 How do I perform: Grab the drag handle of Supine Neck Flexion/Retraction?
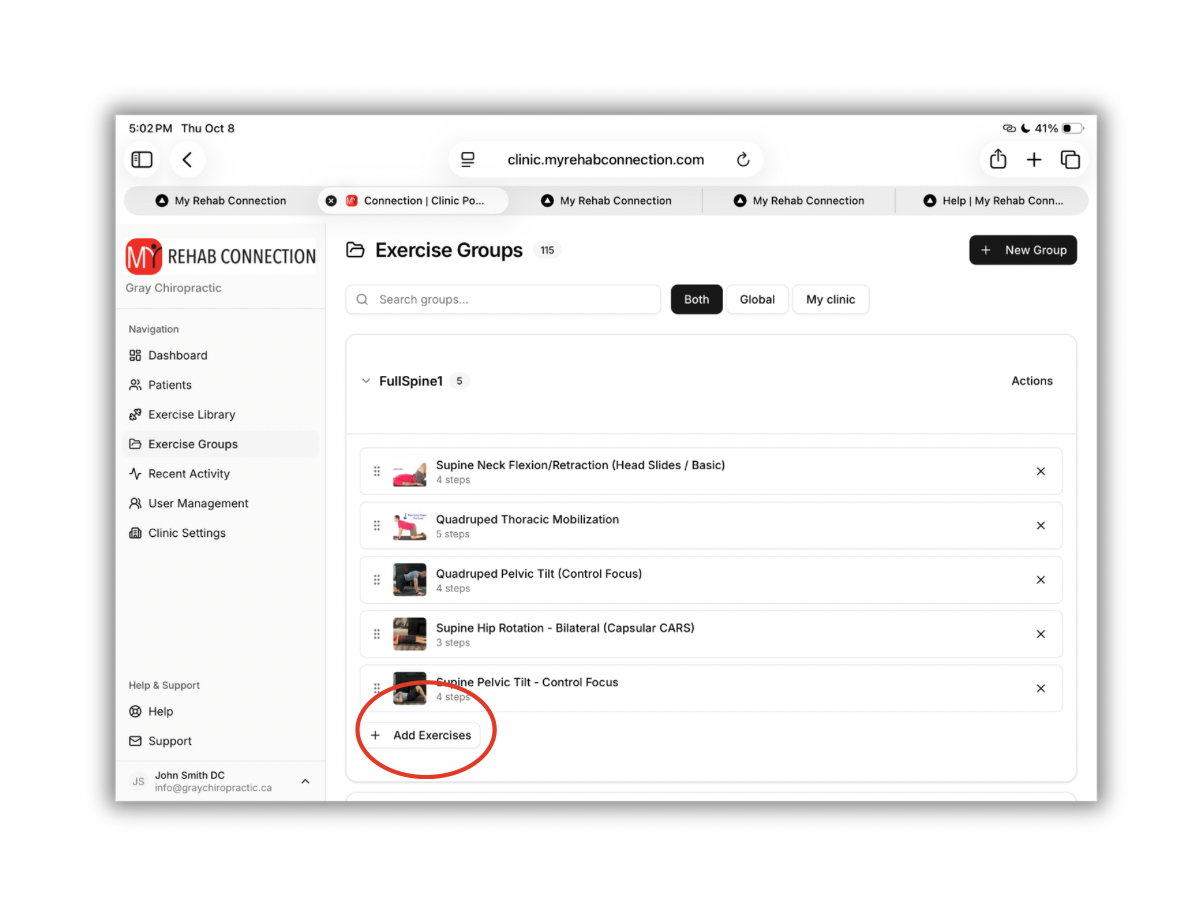[377, 471]
